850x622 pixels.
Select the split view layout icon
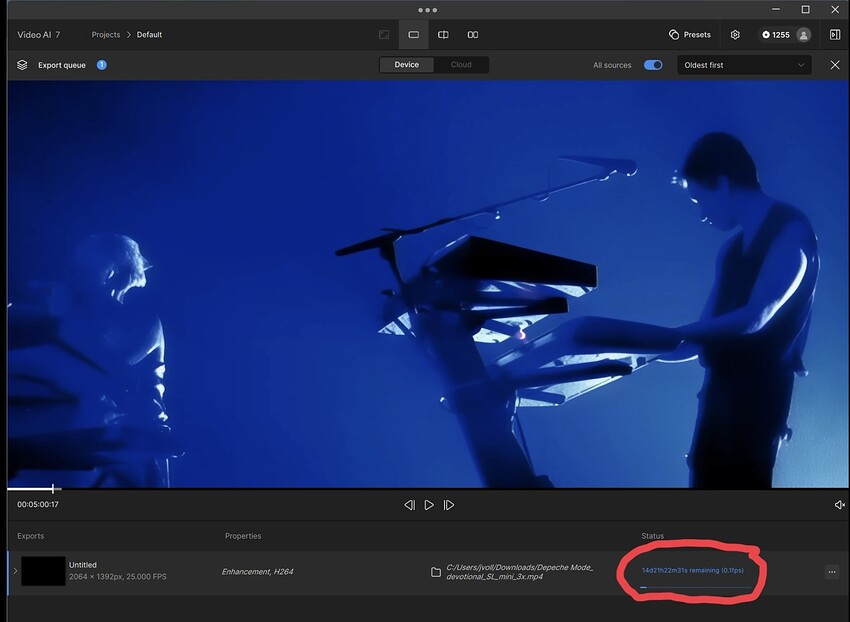[443, 35]
